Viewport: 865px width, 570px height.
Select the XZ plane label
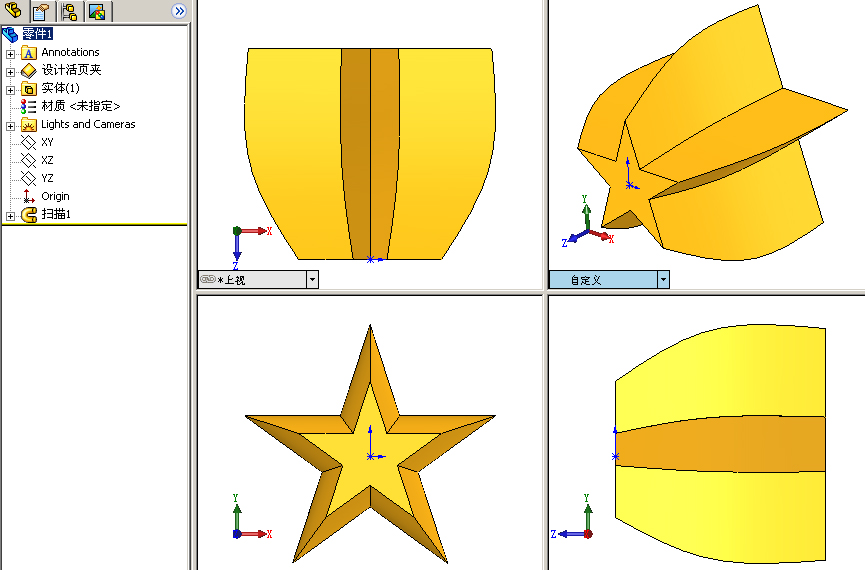[x=47, y=161]
